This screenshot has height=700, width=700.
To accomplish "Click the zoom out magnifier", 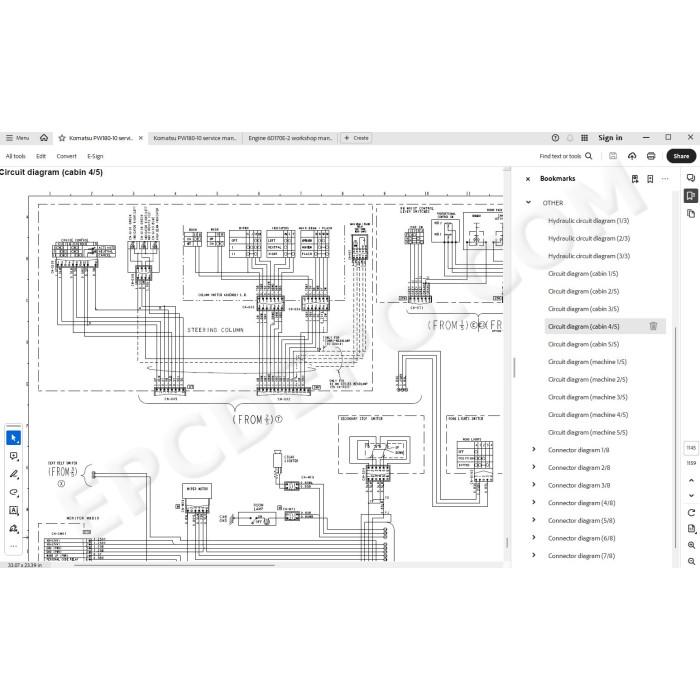I will pyautogui.click(x=691, y=561).
